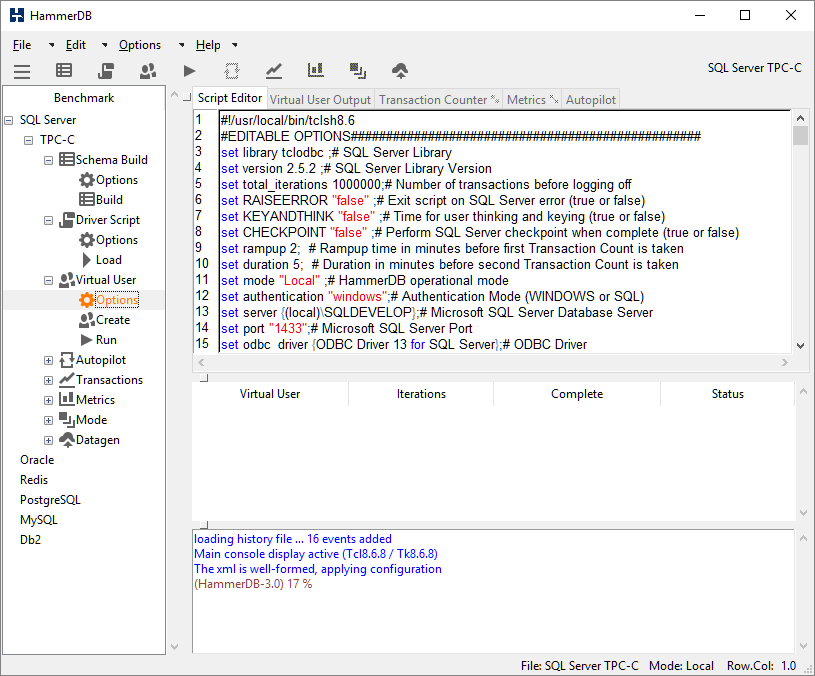Open the File menu
Viewport: 815px width, 676px height.
click(x=22, y=45)
